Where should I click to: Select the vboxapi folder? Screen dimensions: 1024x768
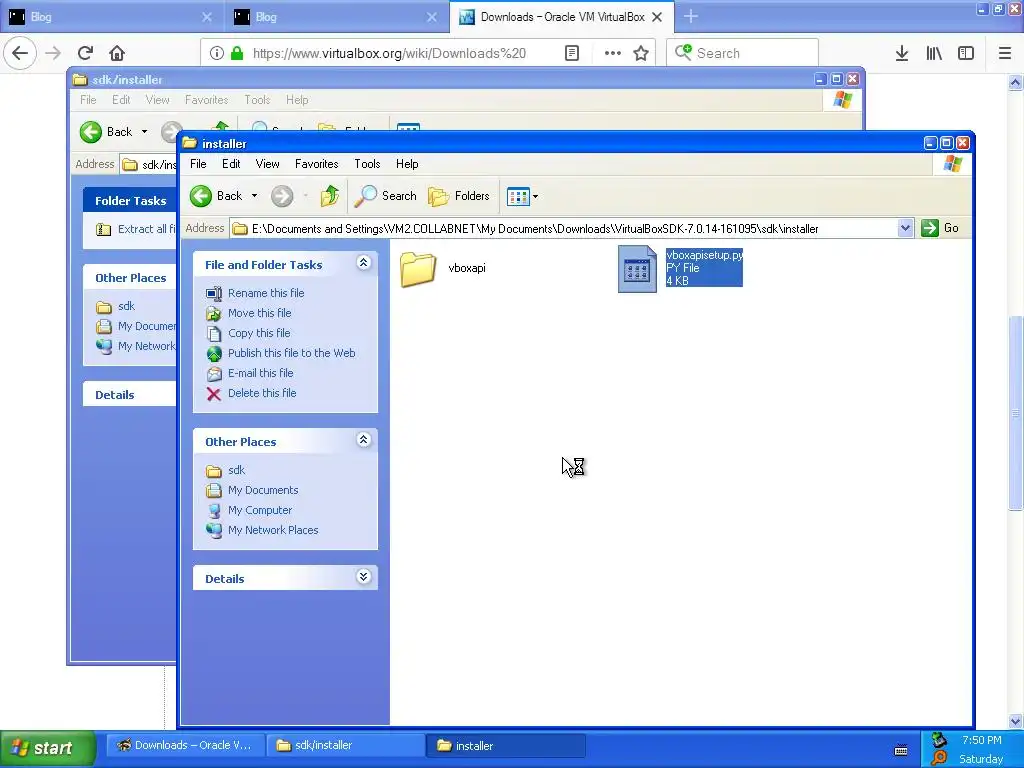(x=443, y=268)
